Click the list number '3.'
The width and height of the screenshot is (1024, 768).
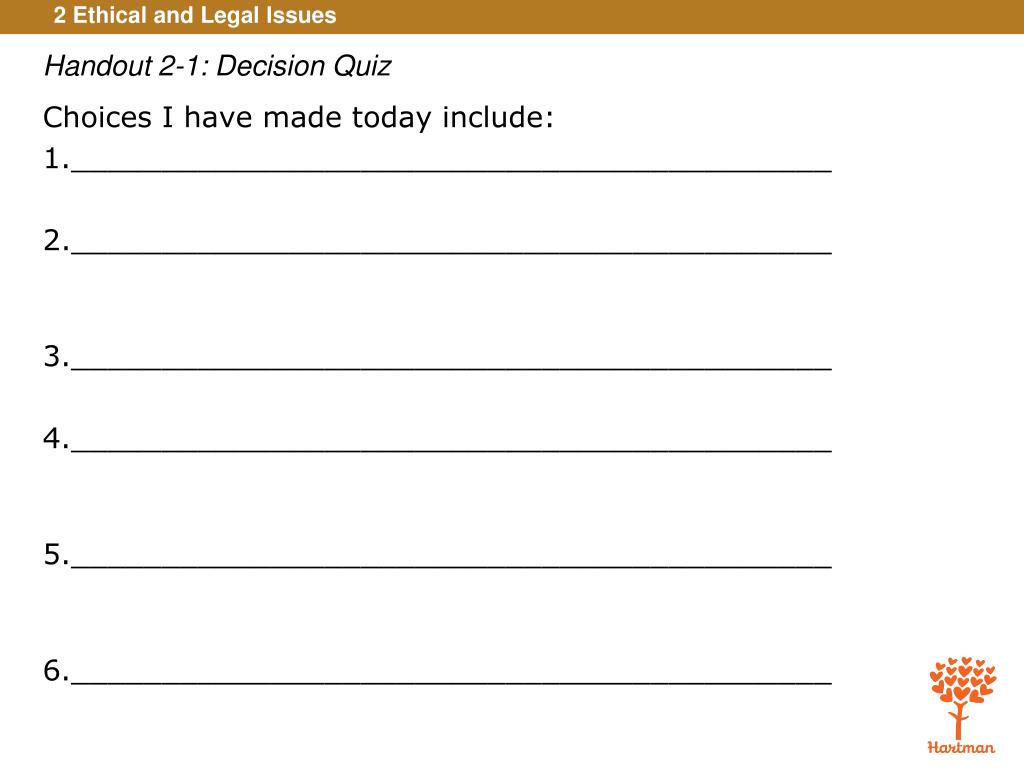point(56,357)
